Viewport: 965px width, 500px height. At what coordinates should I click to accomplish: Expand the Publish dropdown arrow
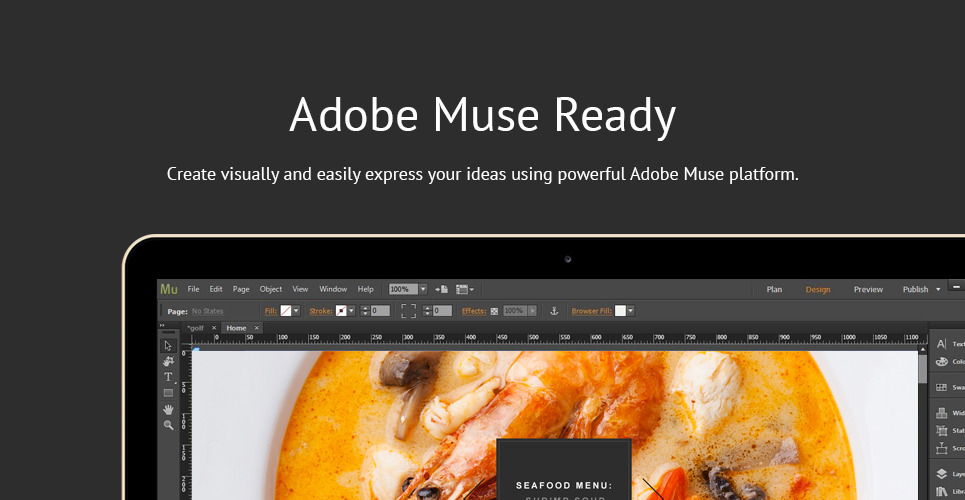tap(938, 290)
